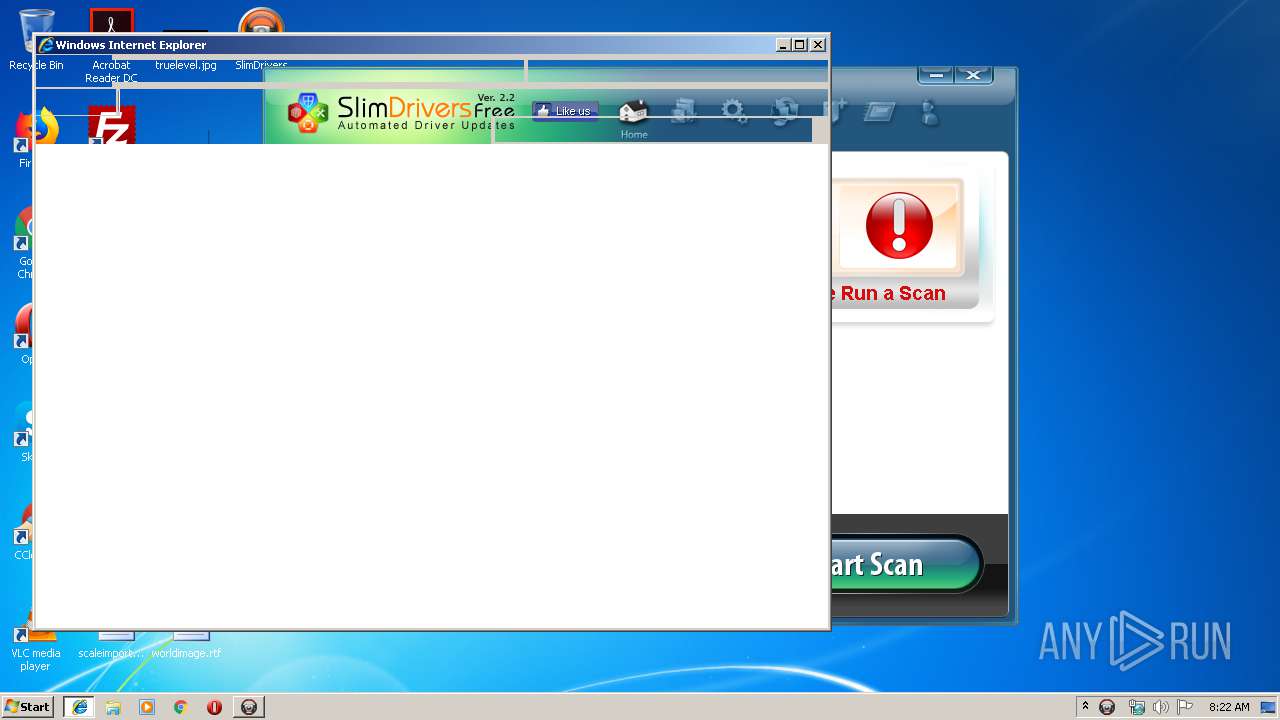Select the FileZilla desktop shortcut
The image size is (1280, 720).
[x=111, y=125]
